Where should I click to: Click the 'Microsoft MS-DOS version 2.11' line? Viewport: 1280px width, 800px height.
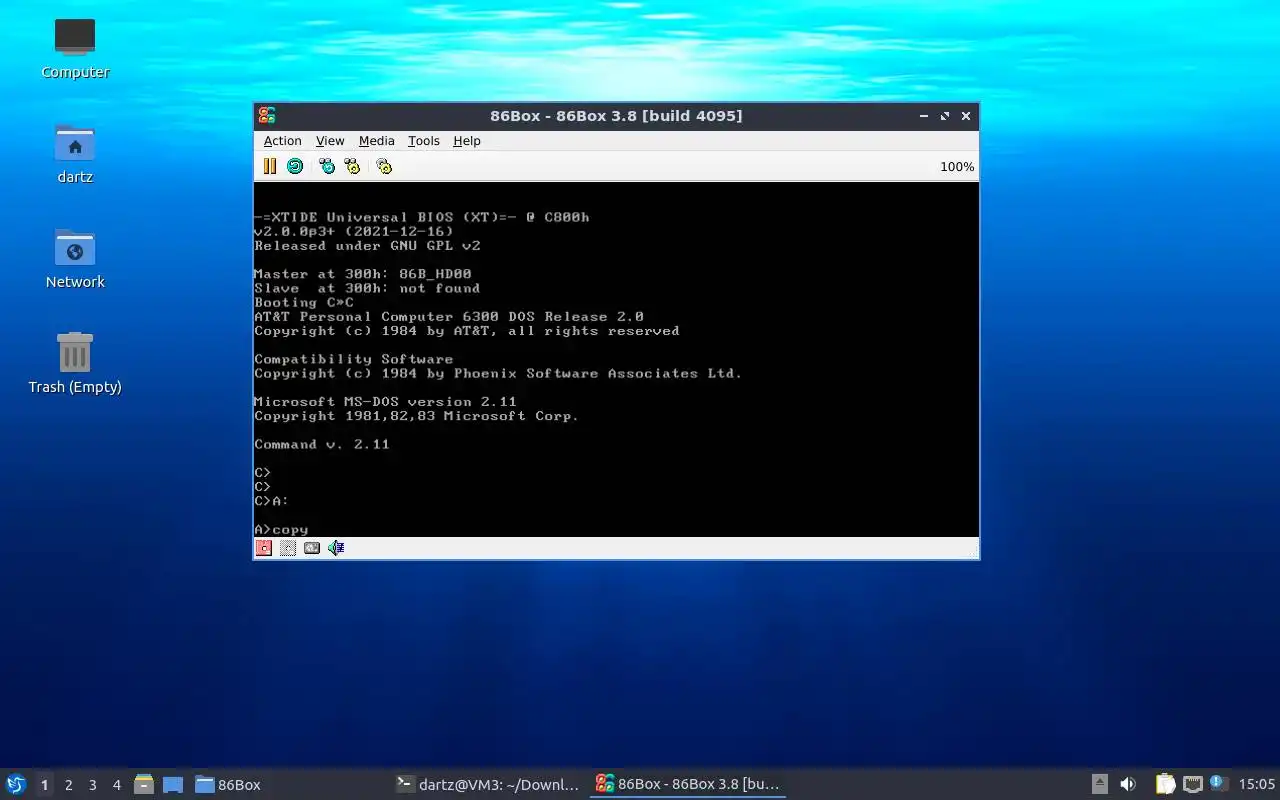[x=385, y=402]
